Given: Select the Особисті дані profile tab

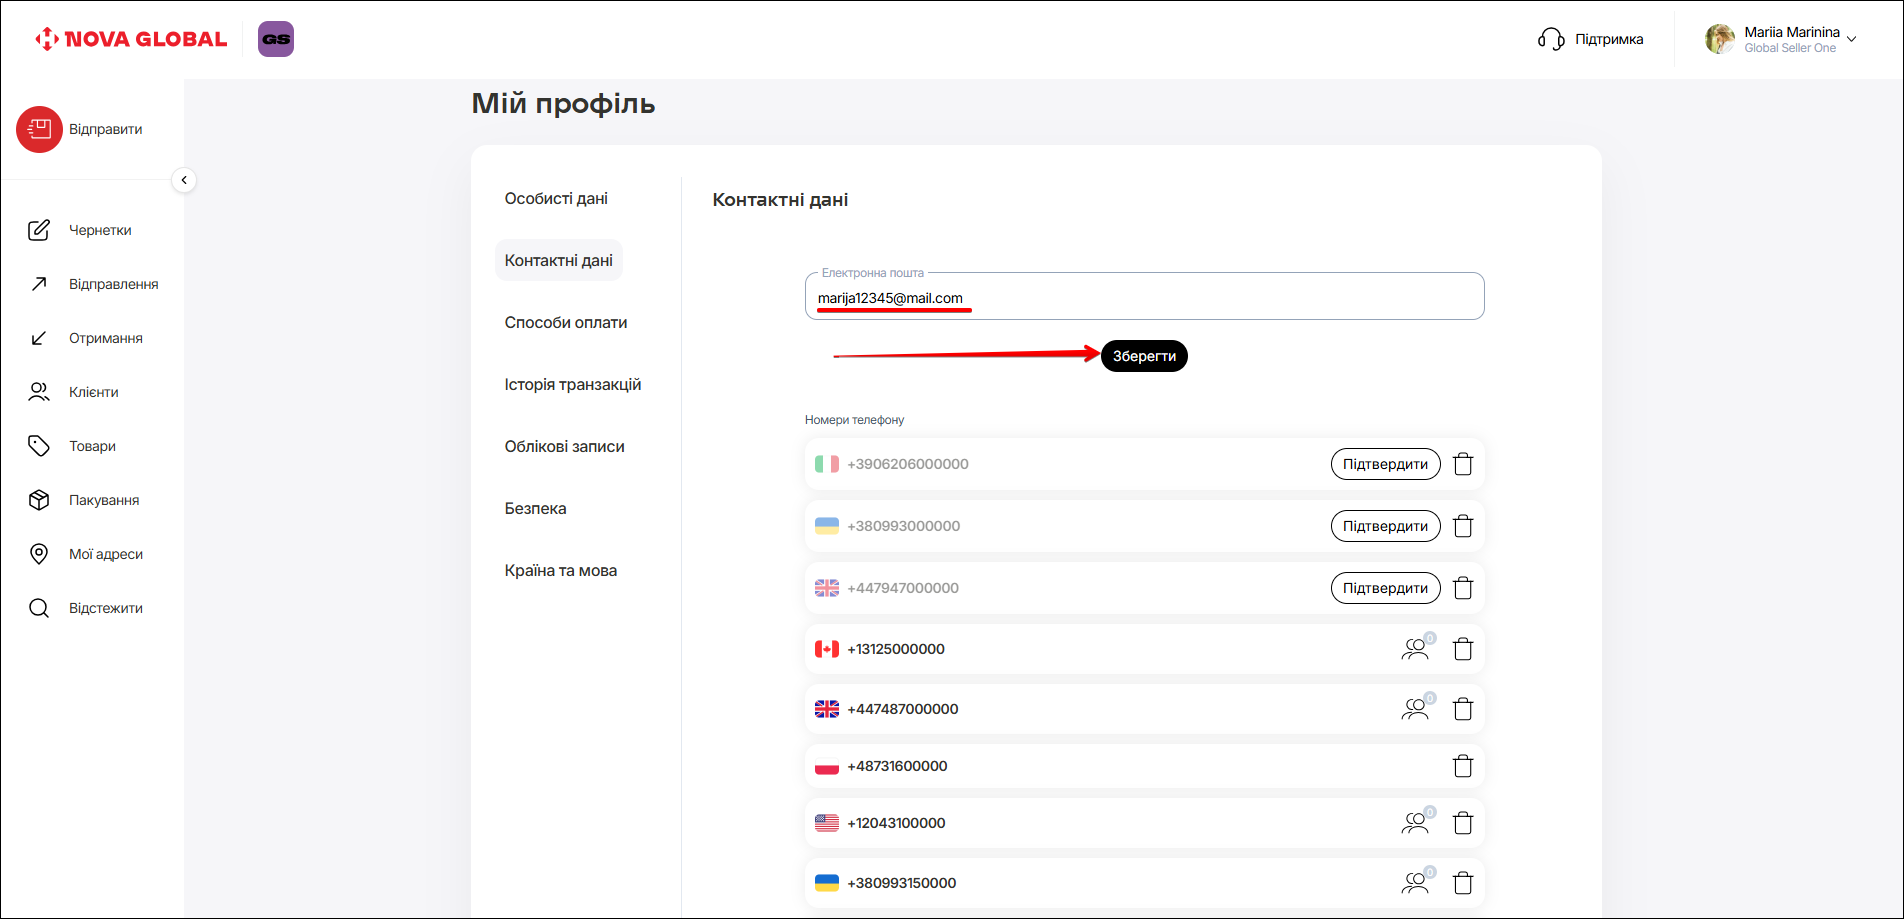Looking at the screenshot, I should tap(556, 198).
